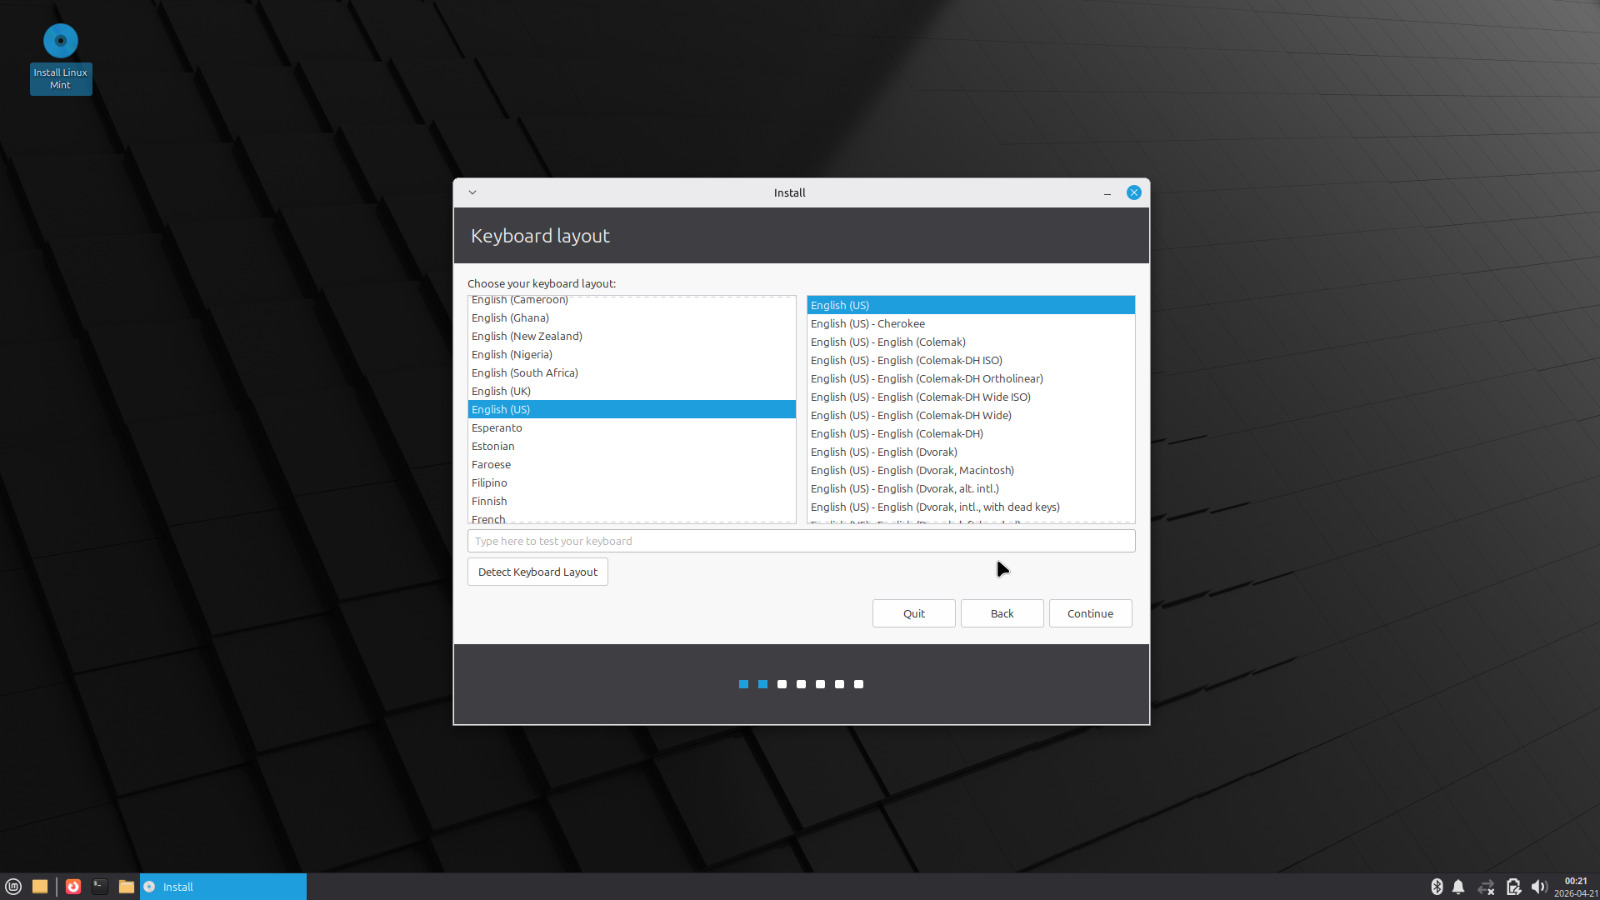This screenshot has width=1600, height=900.
Task: Click the keyboard test input field
Action: pyautogui.click(x=800, y=541)
